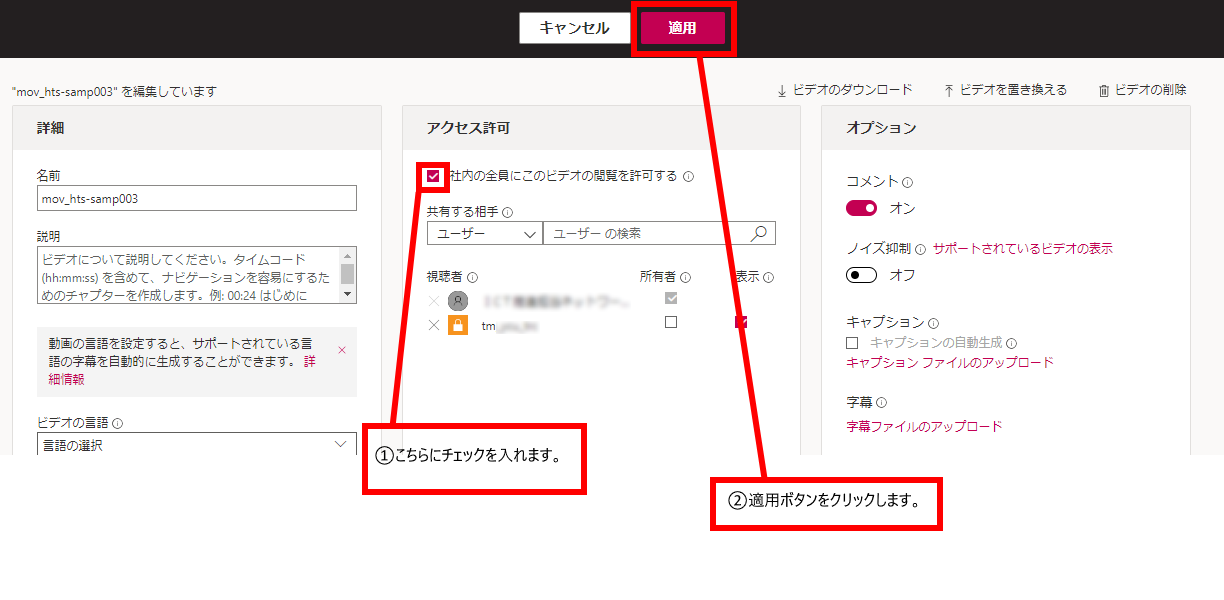This screenshot has height=600, width=1224.
Task: Dismiss the language caption notice with X
Action: [x=342, y=350]
